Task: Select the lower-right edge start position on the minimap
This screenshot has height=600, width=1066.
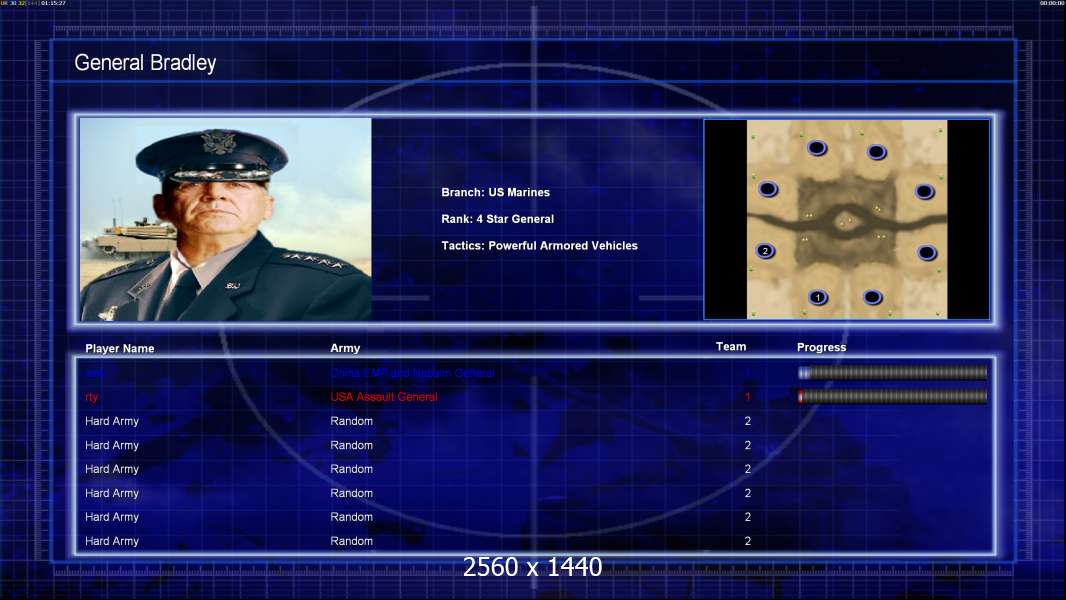Action: [x=927, y=253]
